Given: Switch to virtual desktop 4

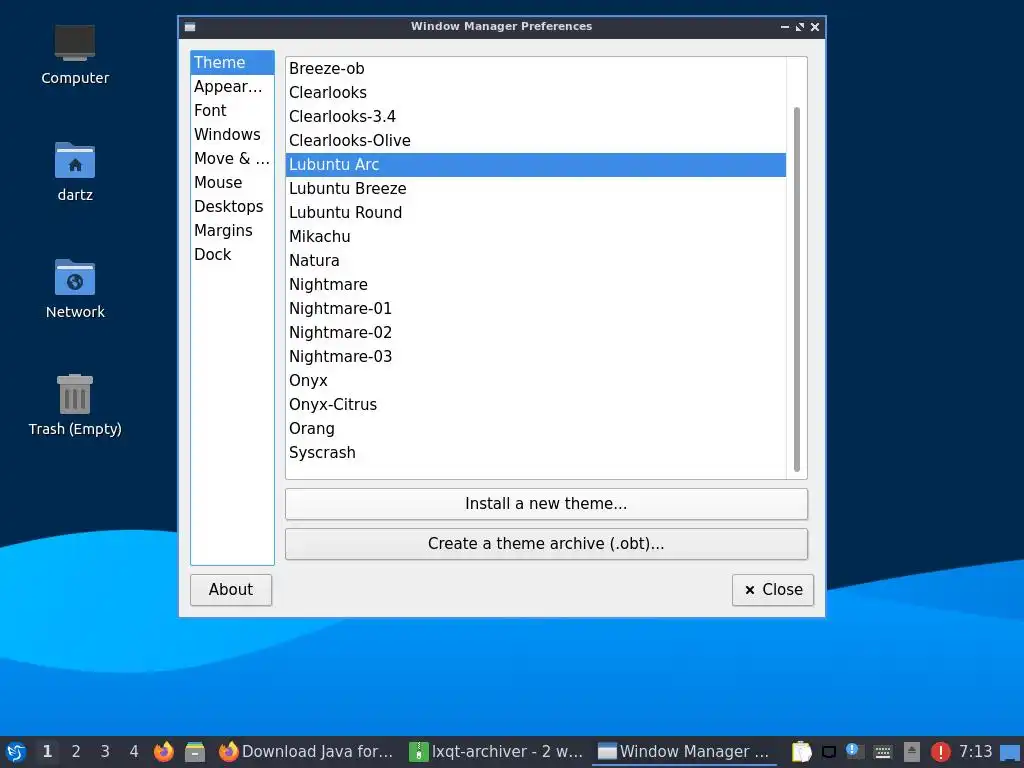Looking at the screenshot, I should click(134, 752).
